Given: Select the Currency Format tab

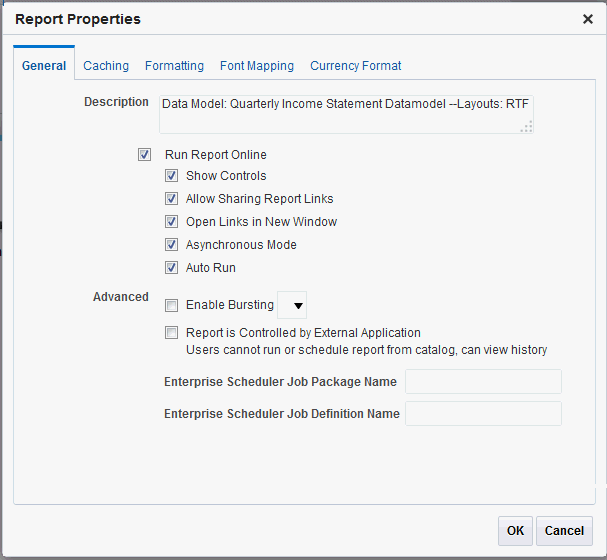Looking at the screenshot, I should (355, 65).
